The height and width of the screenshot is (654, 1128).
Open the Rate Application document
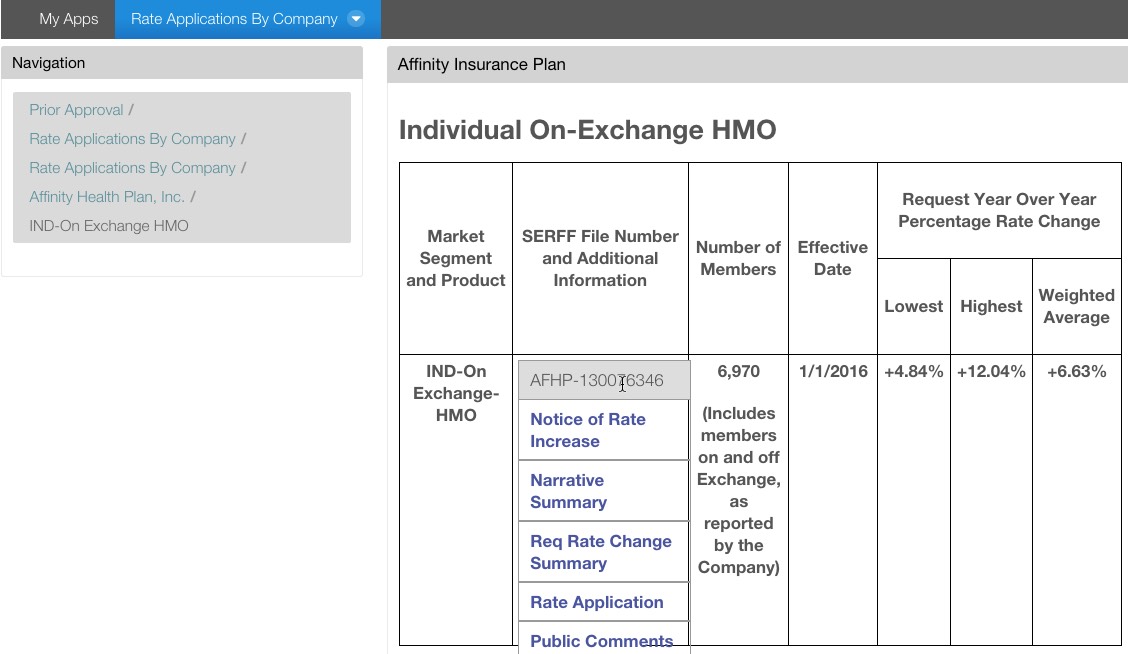pyautogui.click(x=596, y=602)
